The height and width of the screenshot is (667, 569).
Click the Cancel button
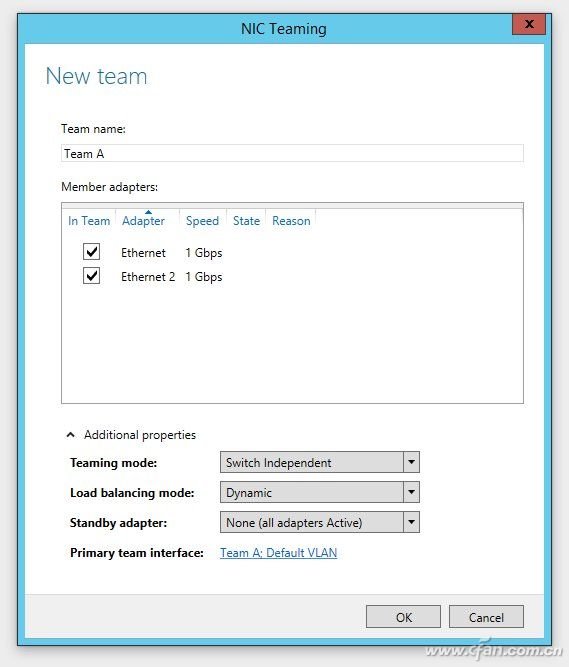[x=486, y=617]
